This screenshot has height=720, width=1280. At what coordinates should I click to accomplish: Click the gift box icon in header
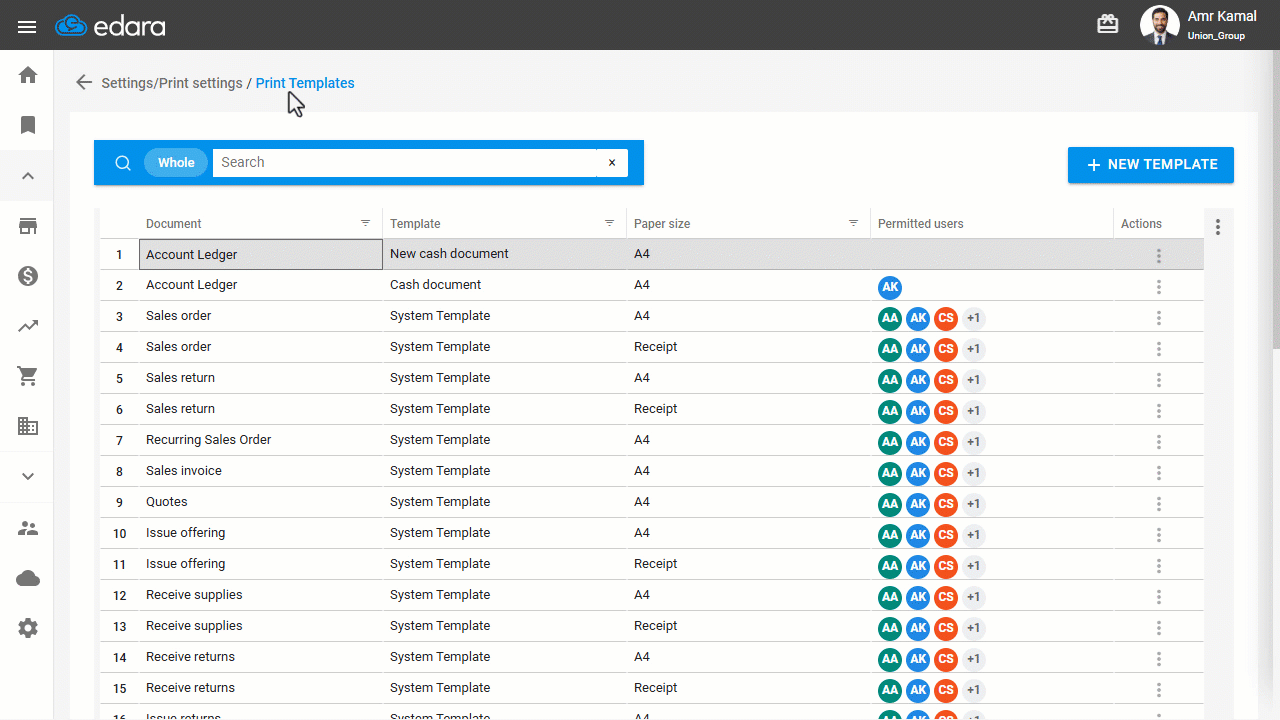(1108, 24)
